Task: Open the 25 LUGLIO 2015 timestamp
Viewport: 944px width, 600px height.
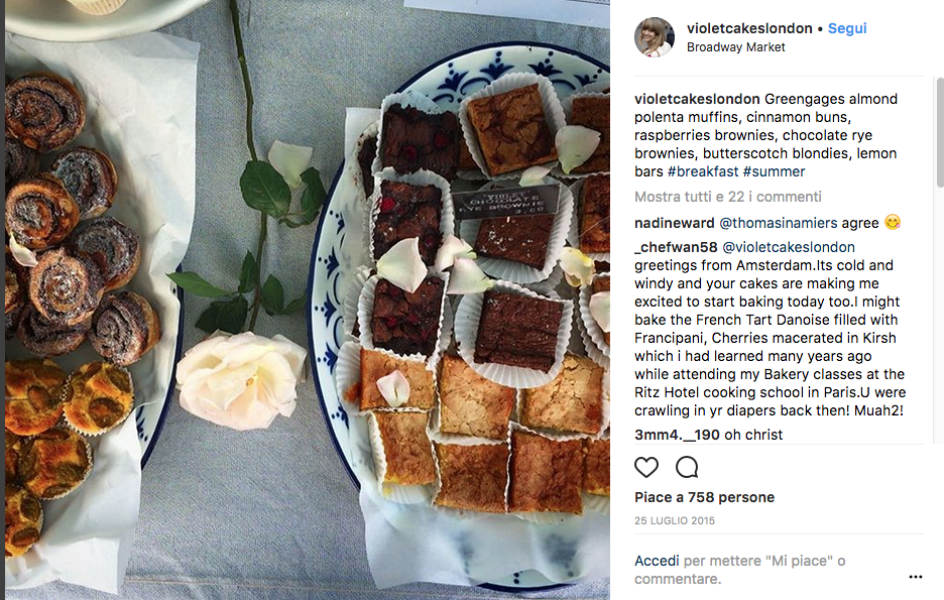Action: [674, 521]
